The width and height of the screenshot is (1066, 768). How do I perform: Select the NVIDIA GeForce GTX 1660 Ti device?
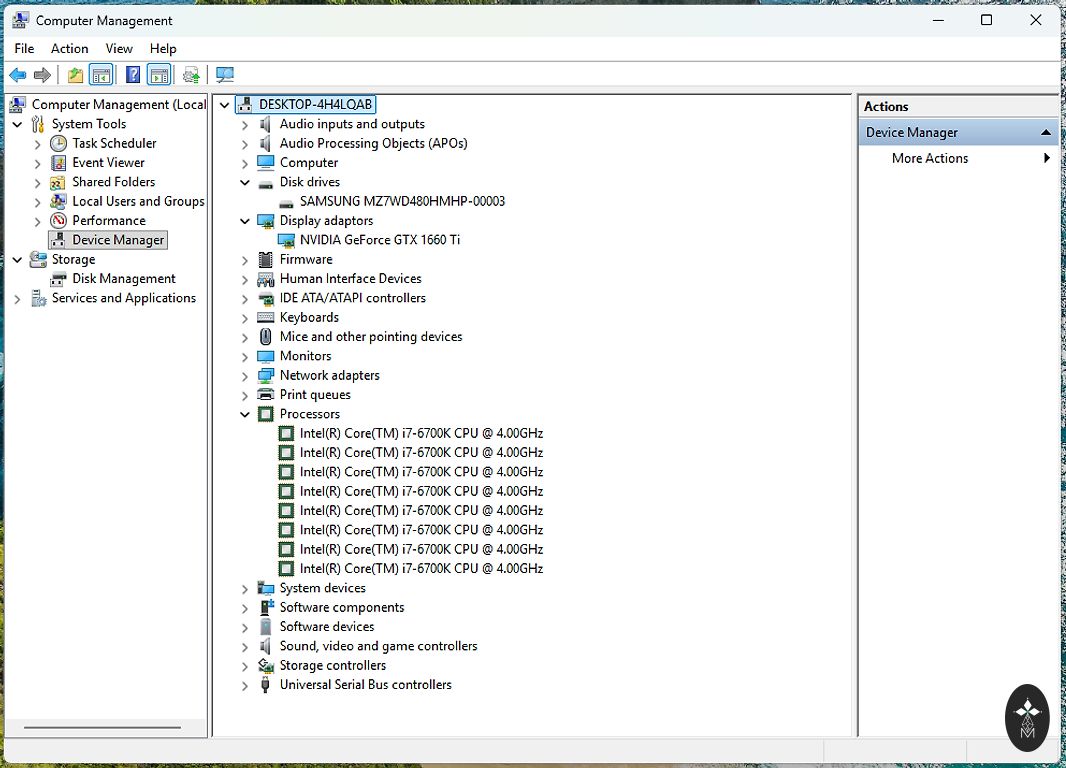(379, 240)
